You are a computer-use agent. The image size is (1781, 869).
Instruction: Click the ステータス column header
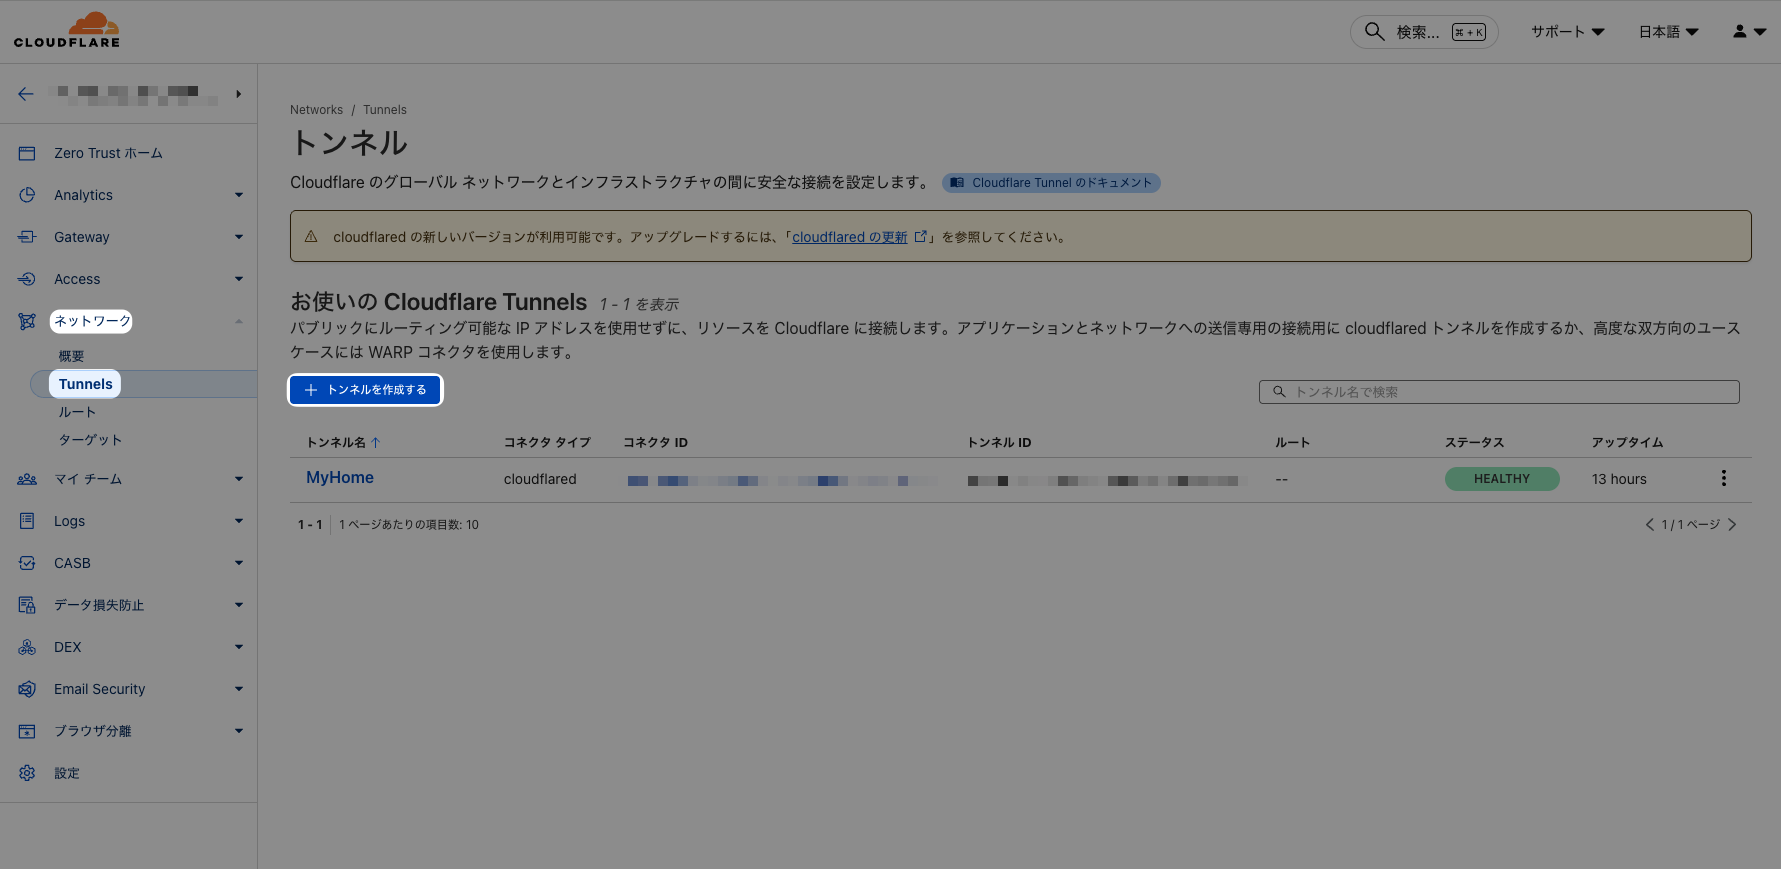click(1474, 442)
